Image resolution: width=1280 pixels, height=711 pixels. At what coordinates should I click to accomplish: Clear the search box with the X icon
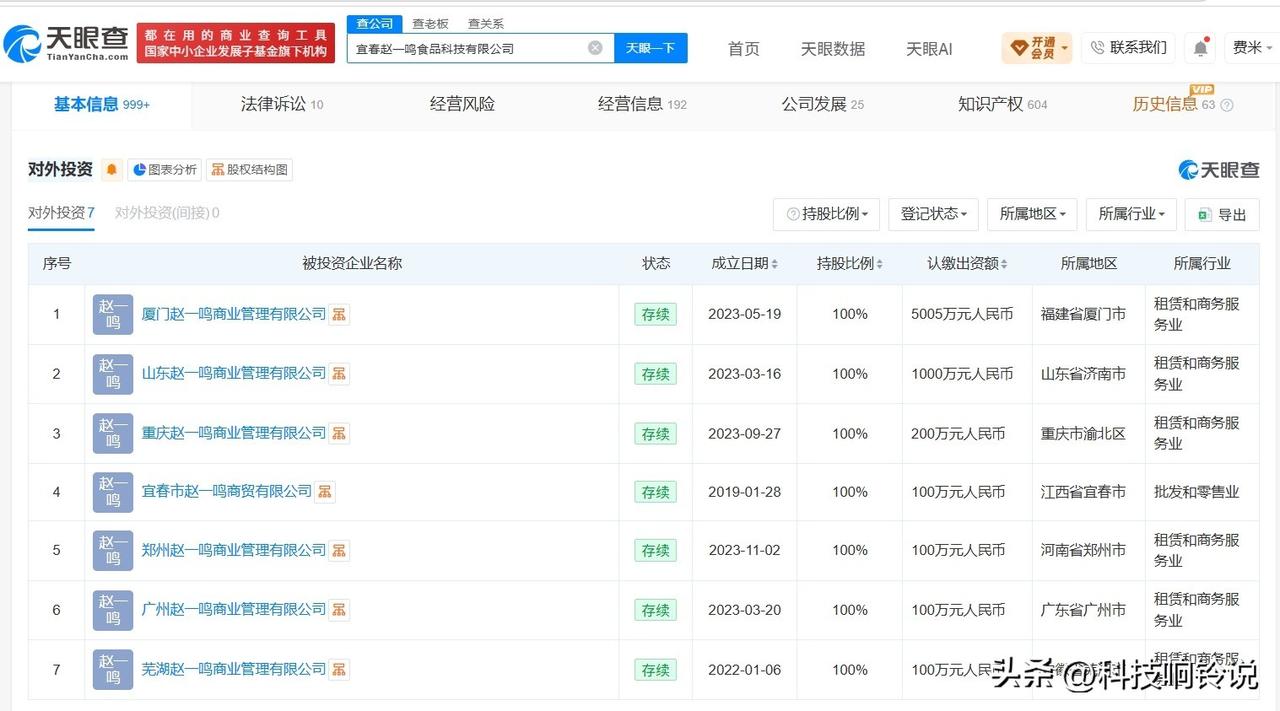point(595,48)
